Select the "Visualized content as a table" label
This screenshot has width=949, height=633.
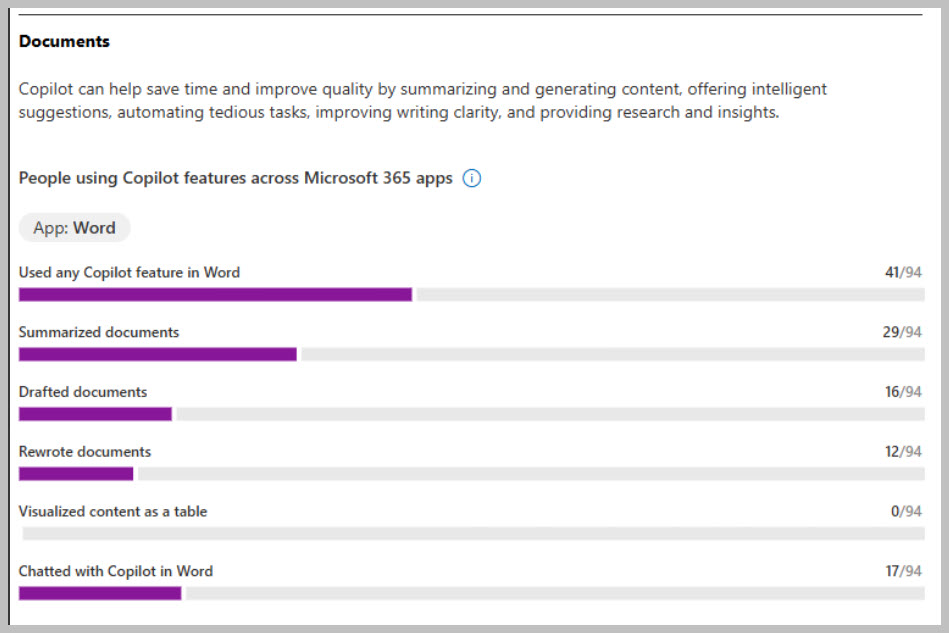point(113,512)
